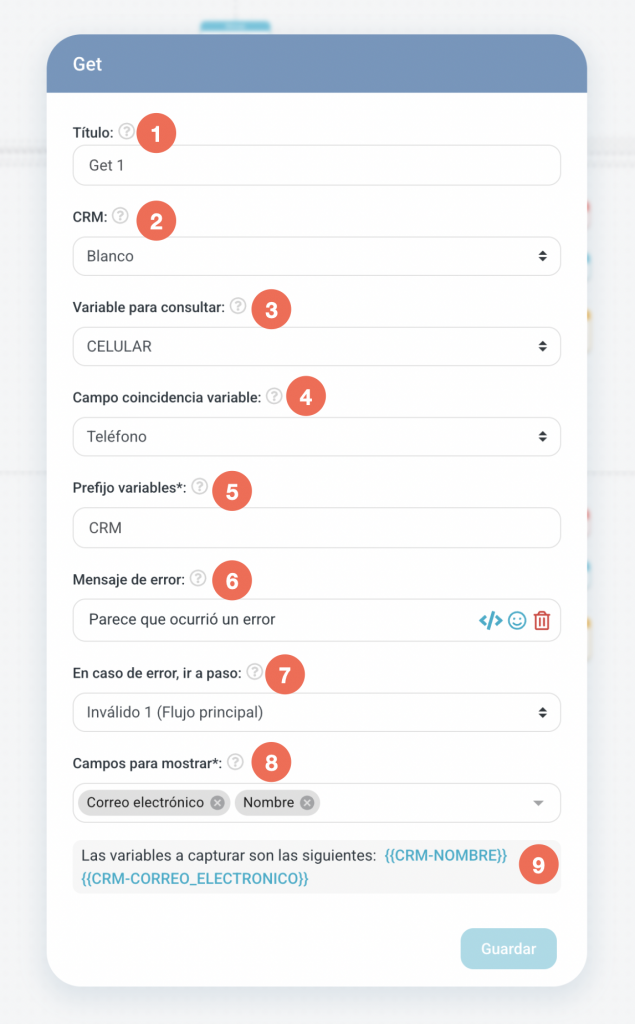Insert variable using the code brackets icon
The image size is (635, 1024).
(490, 620)
